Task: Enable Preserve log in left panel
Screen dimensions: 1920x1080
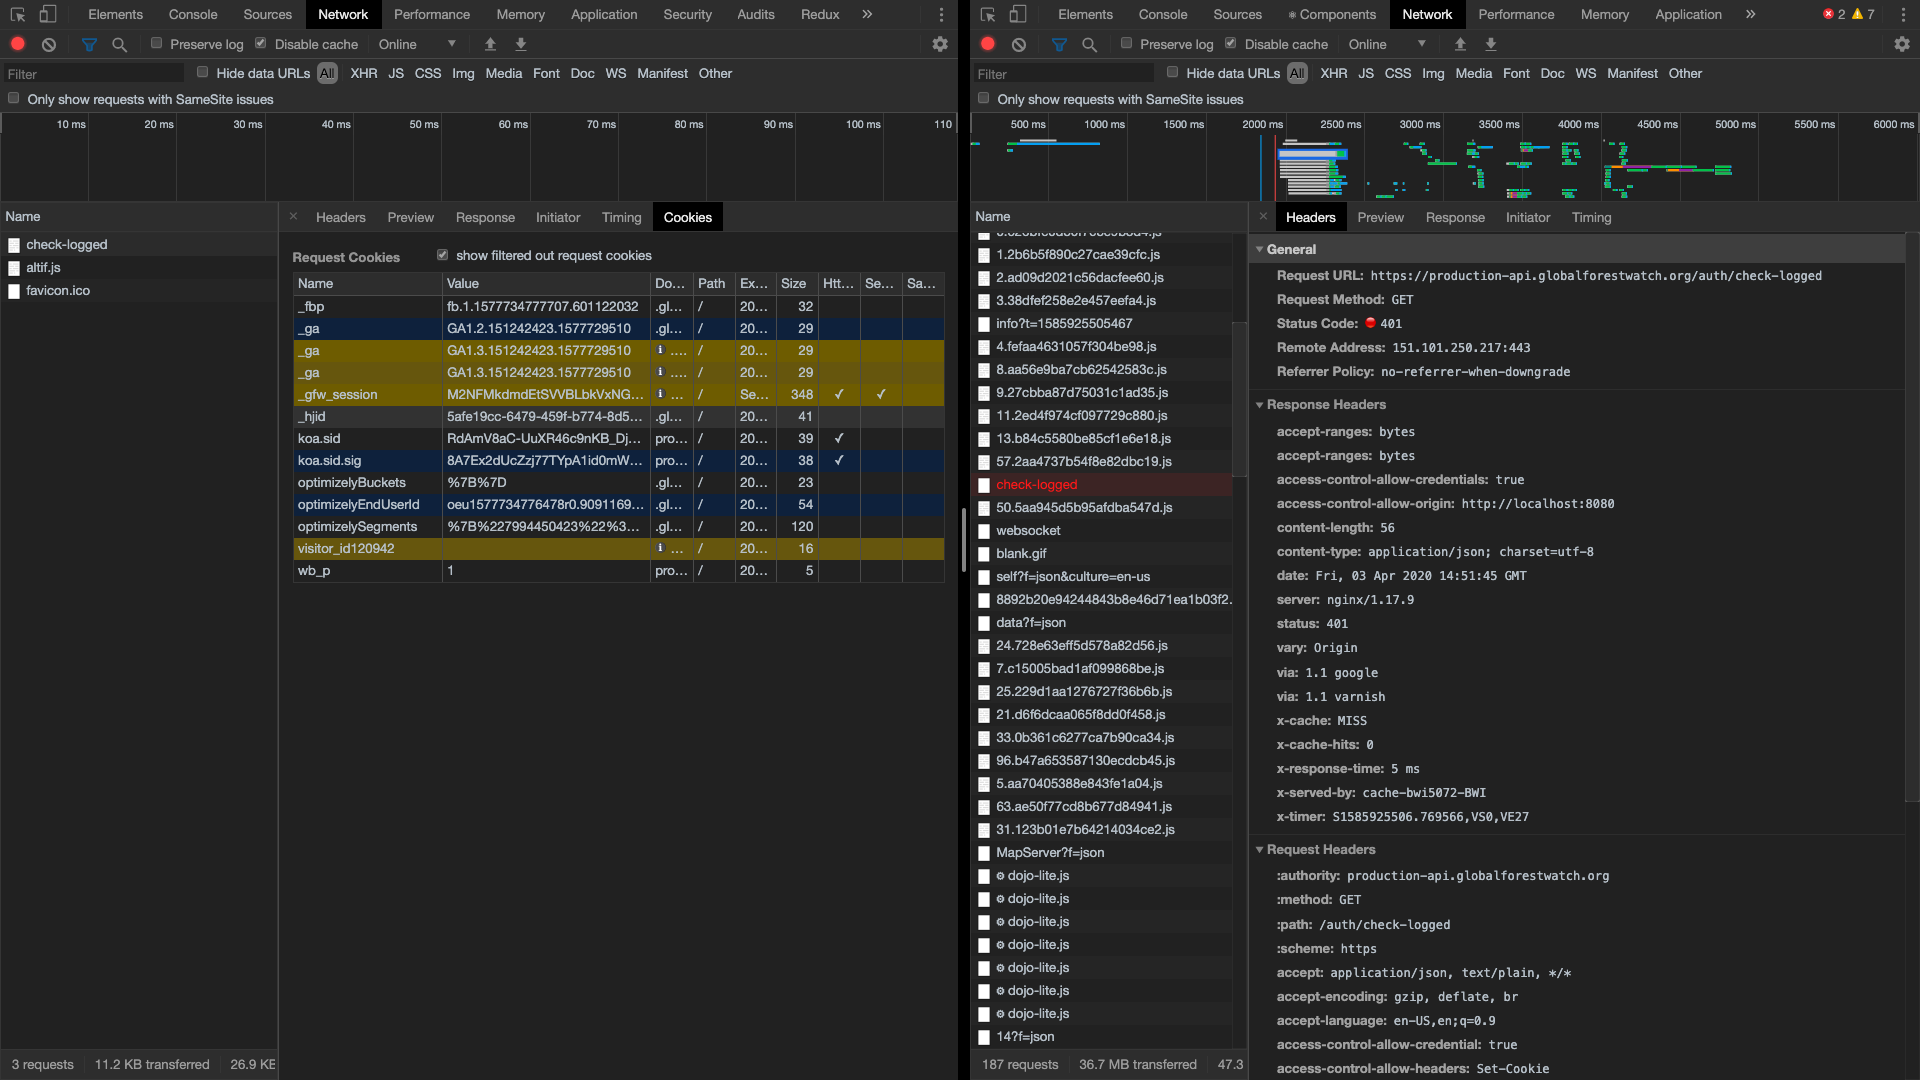Action: [157, 44]
